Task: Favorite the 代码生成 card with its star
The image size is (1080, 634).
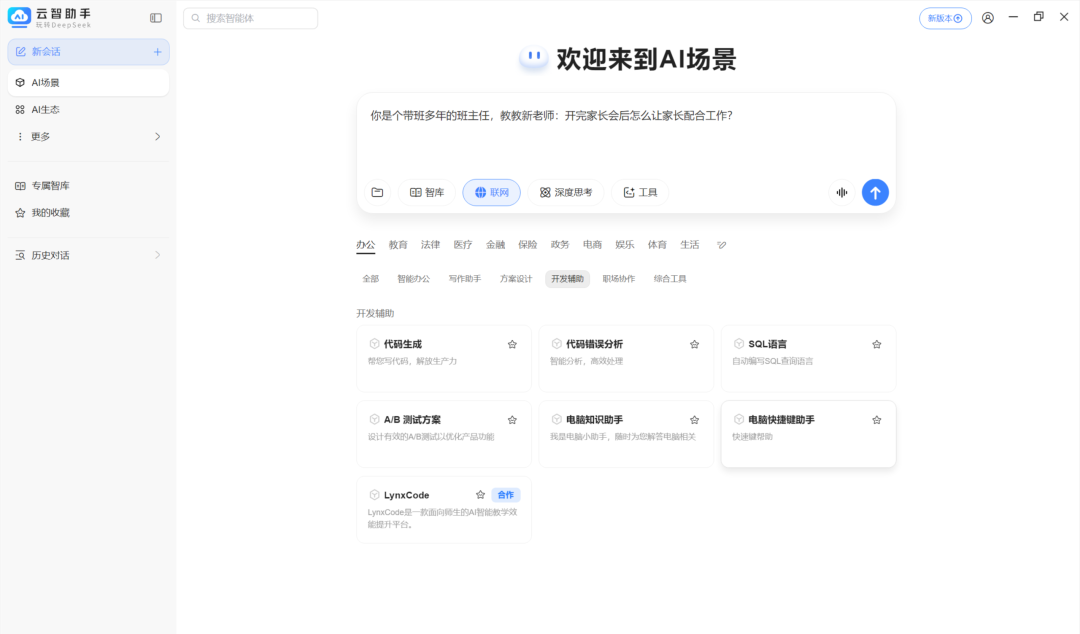Action: click(512, 345)
